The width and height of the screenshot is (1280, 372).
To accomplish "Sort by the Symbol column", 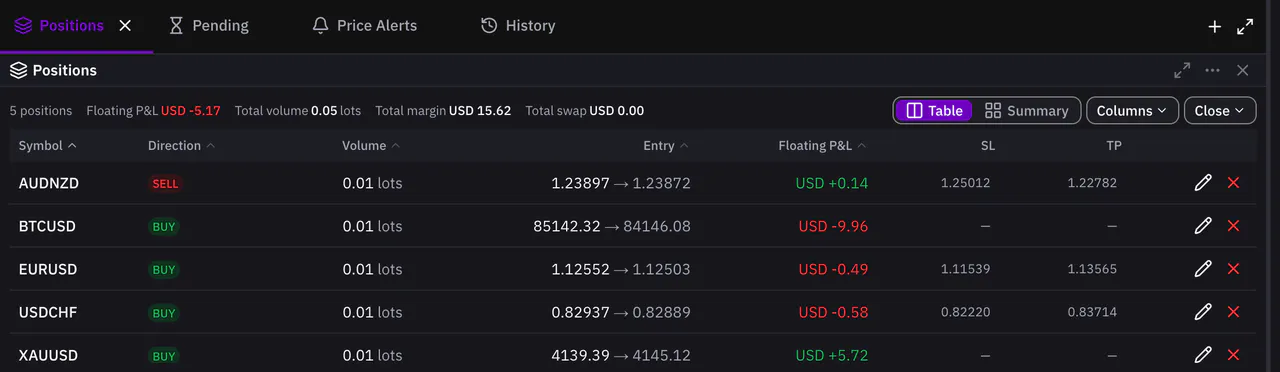I will click(47, 145).
